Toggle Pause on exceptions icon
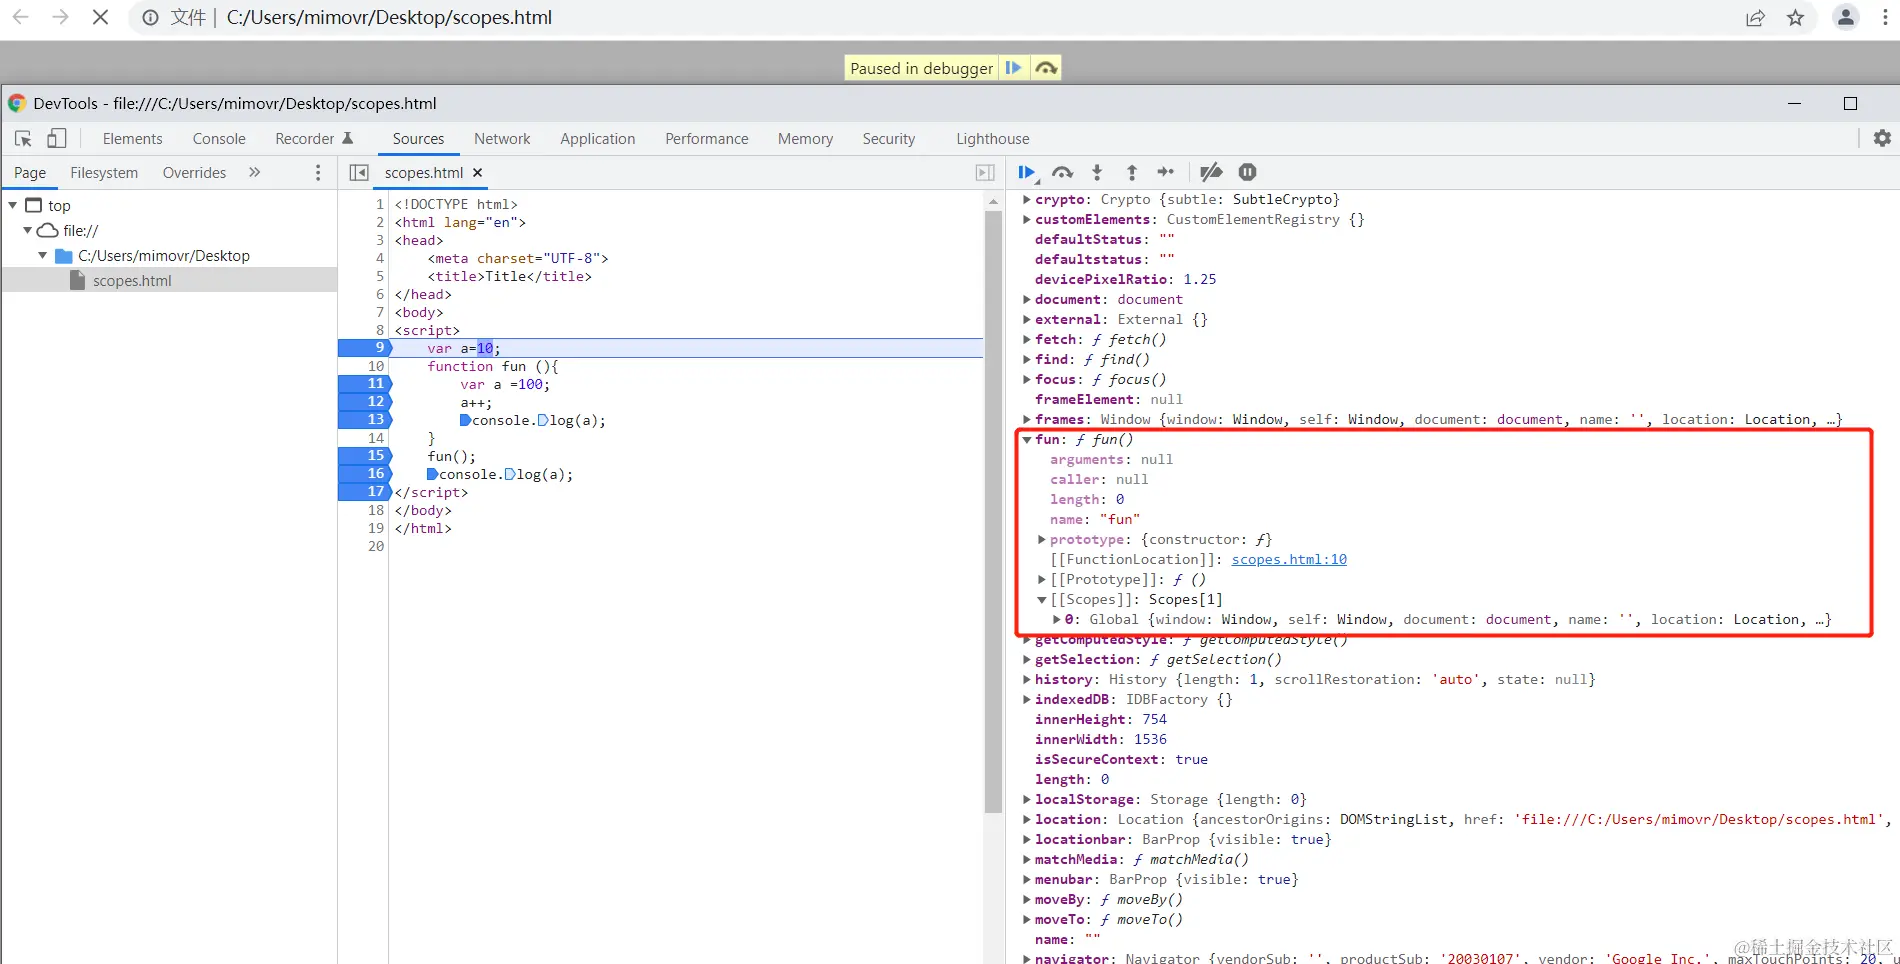This screenshot has height=964, width=1900. pos(1247,173)
